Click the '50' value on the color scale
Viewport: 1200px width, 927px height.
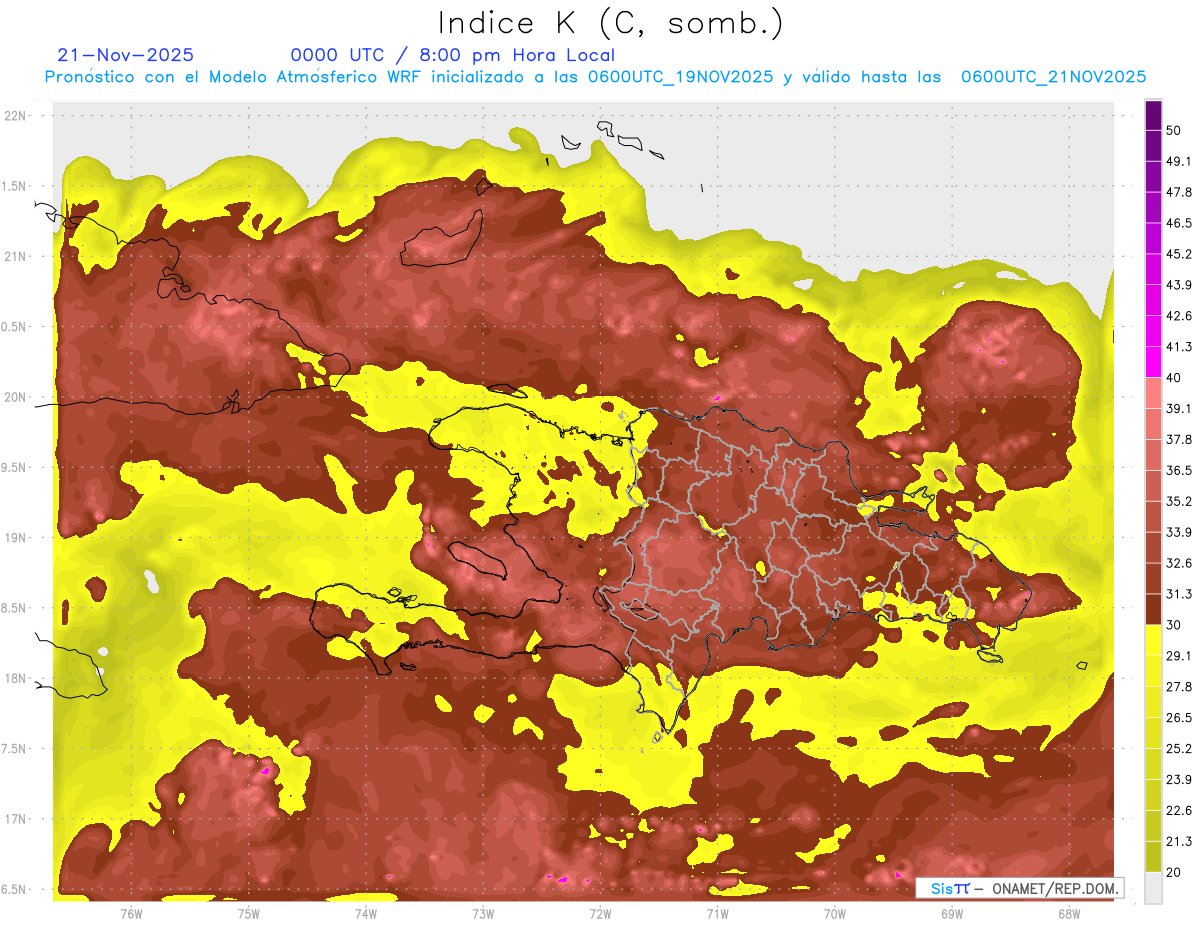1174,130
